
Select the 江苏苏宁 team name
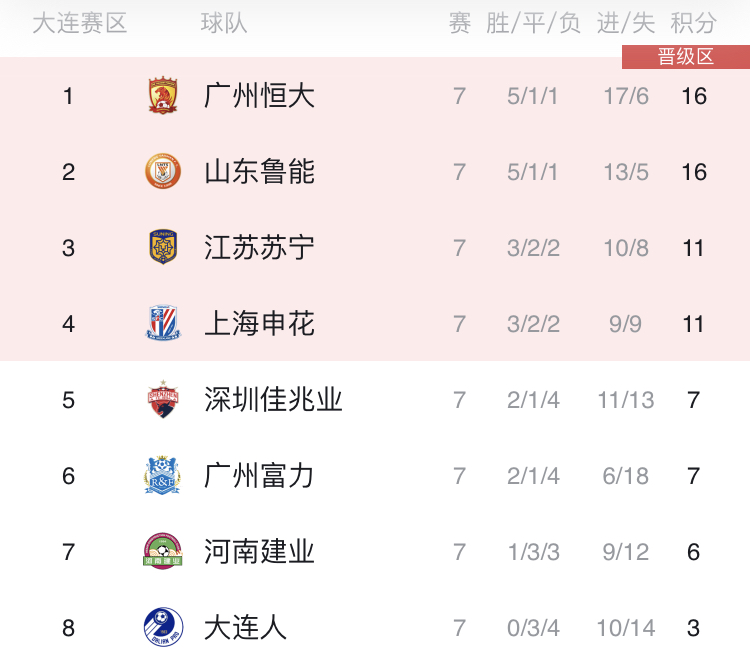tap(259, 248)
